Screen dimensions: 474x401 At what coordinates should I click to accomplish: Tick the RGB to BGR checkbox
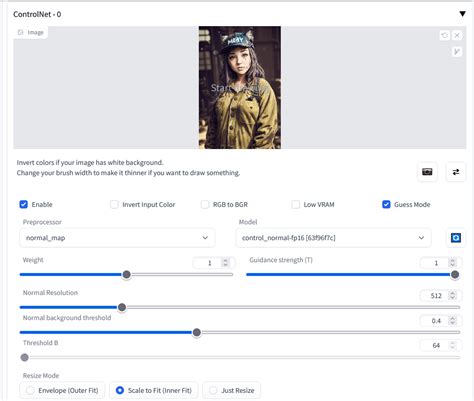tap(205, 204)
